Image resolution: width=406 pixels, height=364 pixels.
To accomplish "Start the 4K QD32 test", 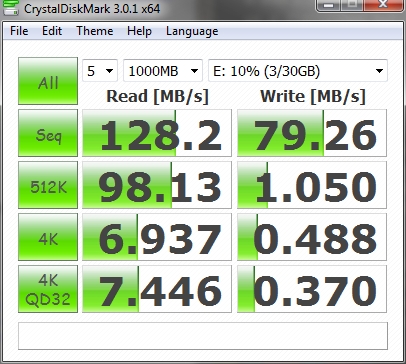I will (x=48, y=289).
